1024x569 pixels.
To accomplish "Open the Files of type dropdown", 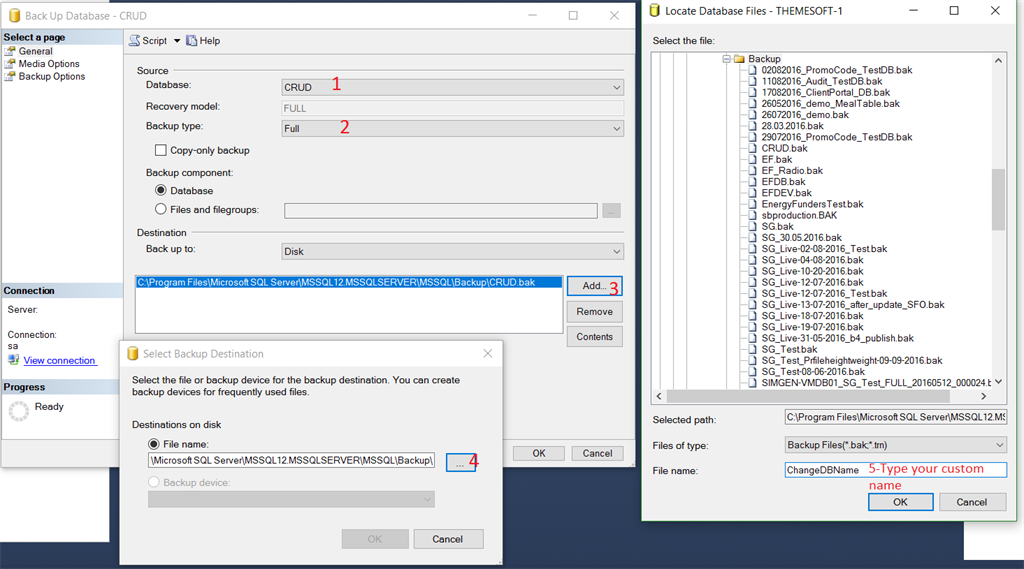I will tap(895, 445).
